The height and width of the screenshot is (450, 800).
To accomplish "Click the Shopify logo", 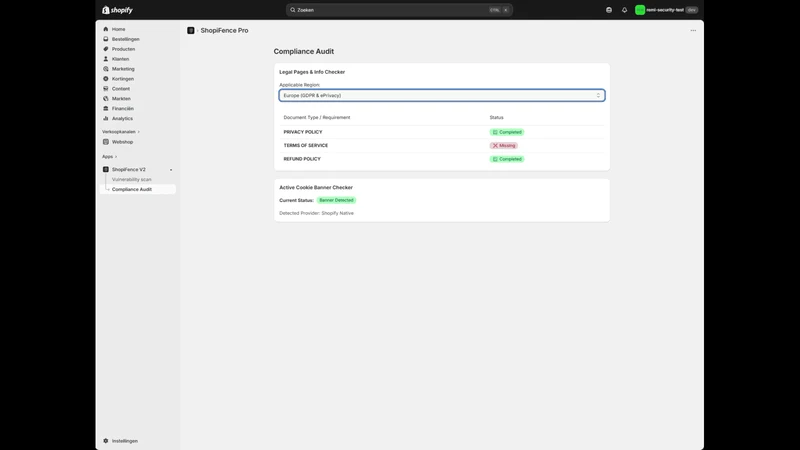I will pos(117,10).
